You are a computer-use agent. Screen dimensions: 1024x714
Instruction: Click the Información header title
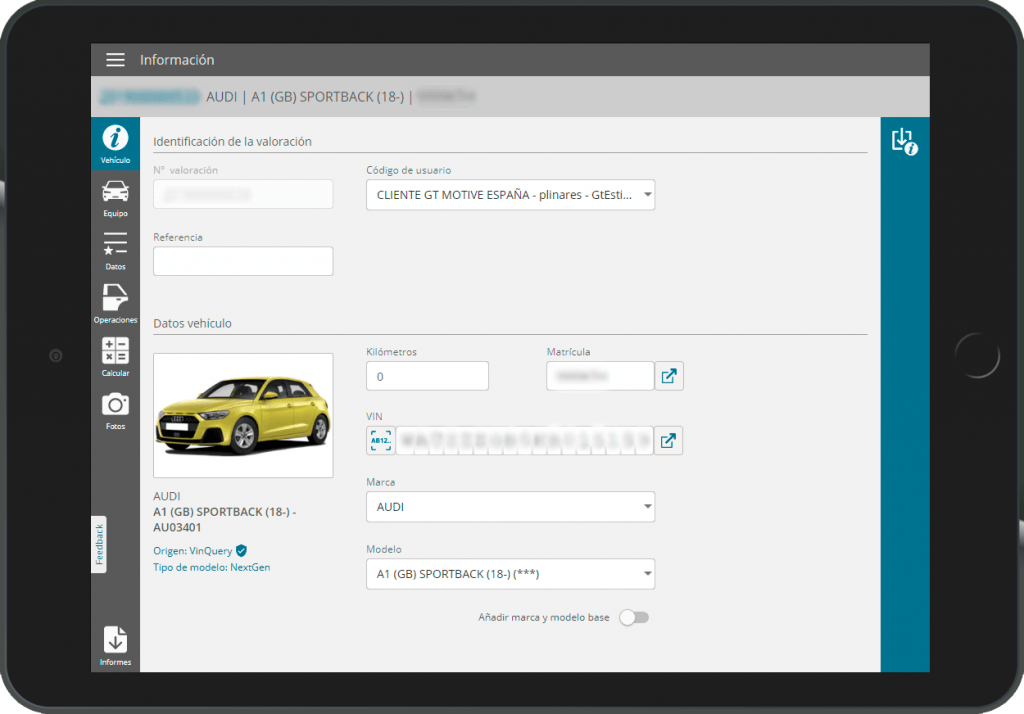coord(177,60)
